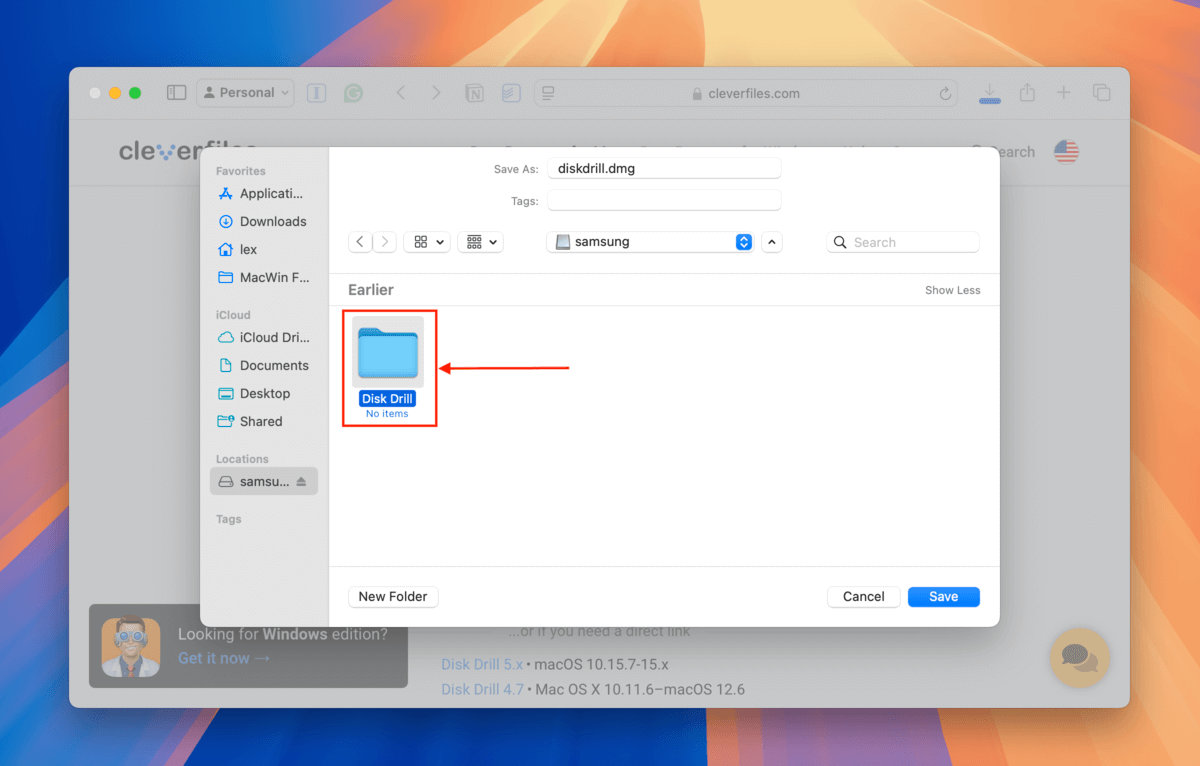Collapse the dialog with the chevron button
The width and height of the screenshot is (1200, 766).
point(771,242)
